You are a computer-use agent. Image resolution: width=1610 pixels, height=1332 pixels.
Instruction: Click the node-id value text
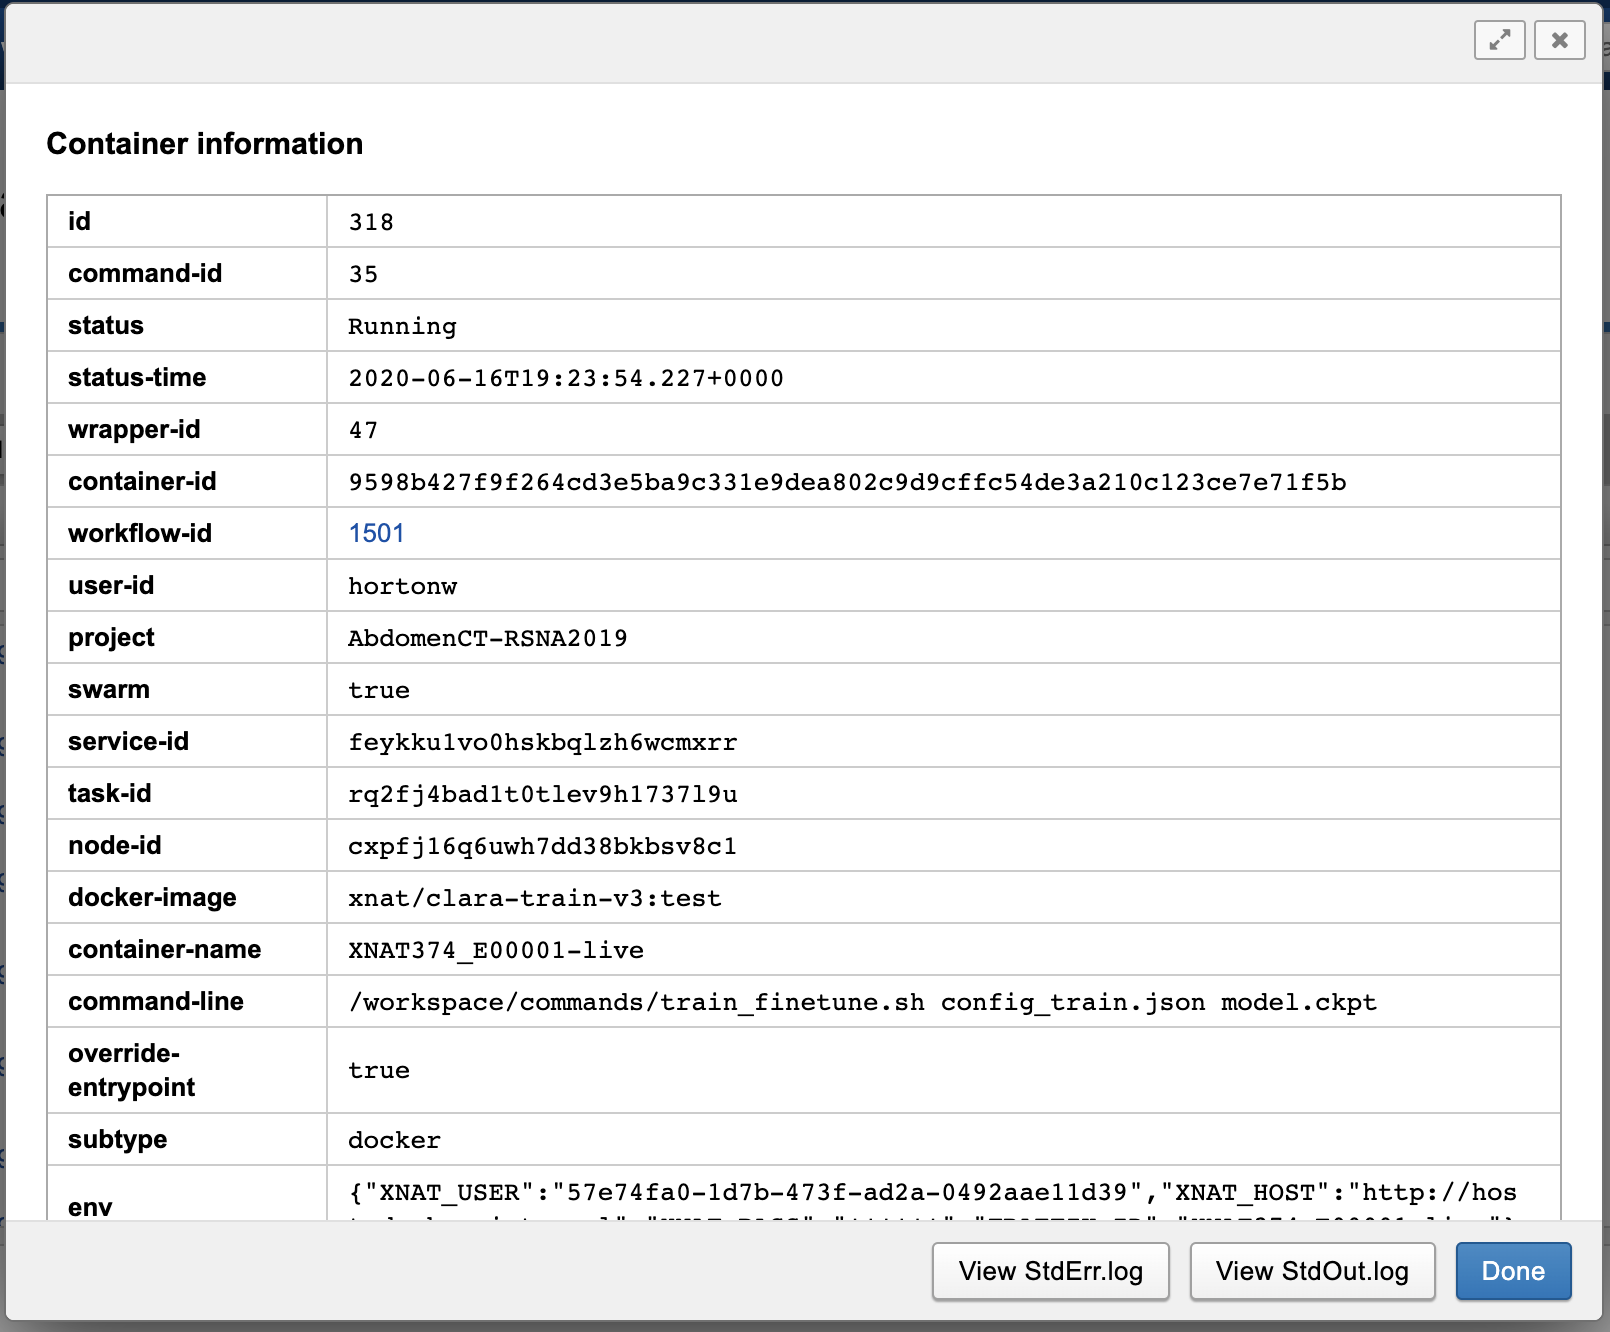(x=542, y=846)
